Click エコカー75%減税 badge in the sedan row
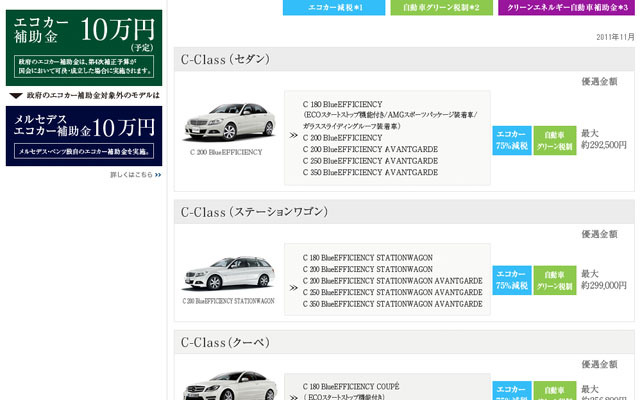Screen dimensions: 640x400 click(512, 140)
